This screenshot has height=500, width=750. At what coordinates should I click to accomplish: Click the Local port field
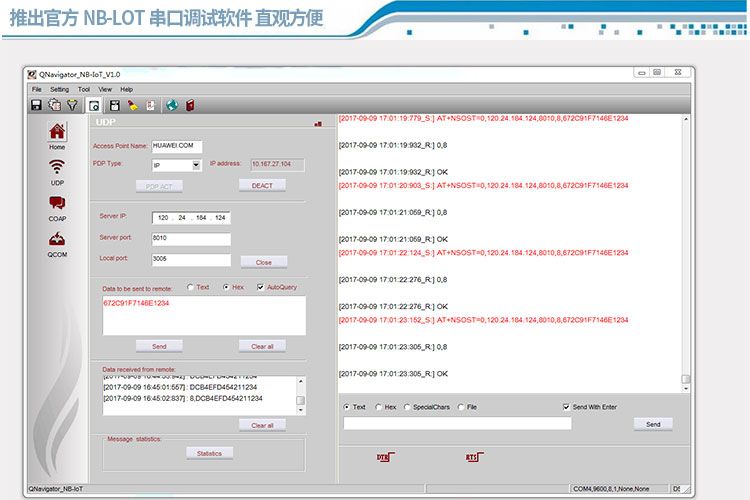(191, 260)
